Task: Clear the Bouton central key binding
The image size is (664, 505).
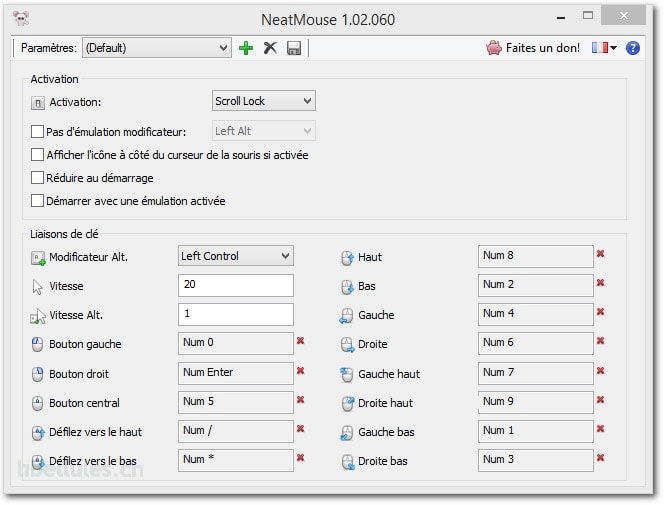Action: (x=301, y=400)
